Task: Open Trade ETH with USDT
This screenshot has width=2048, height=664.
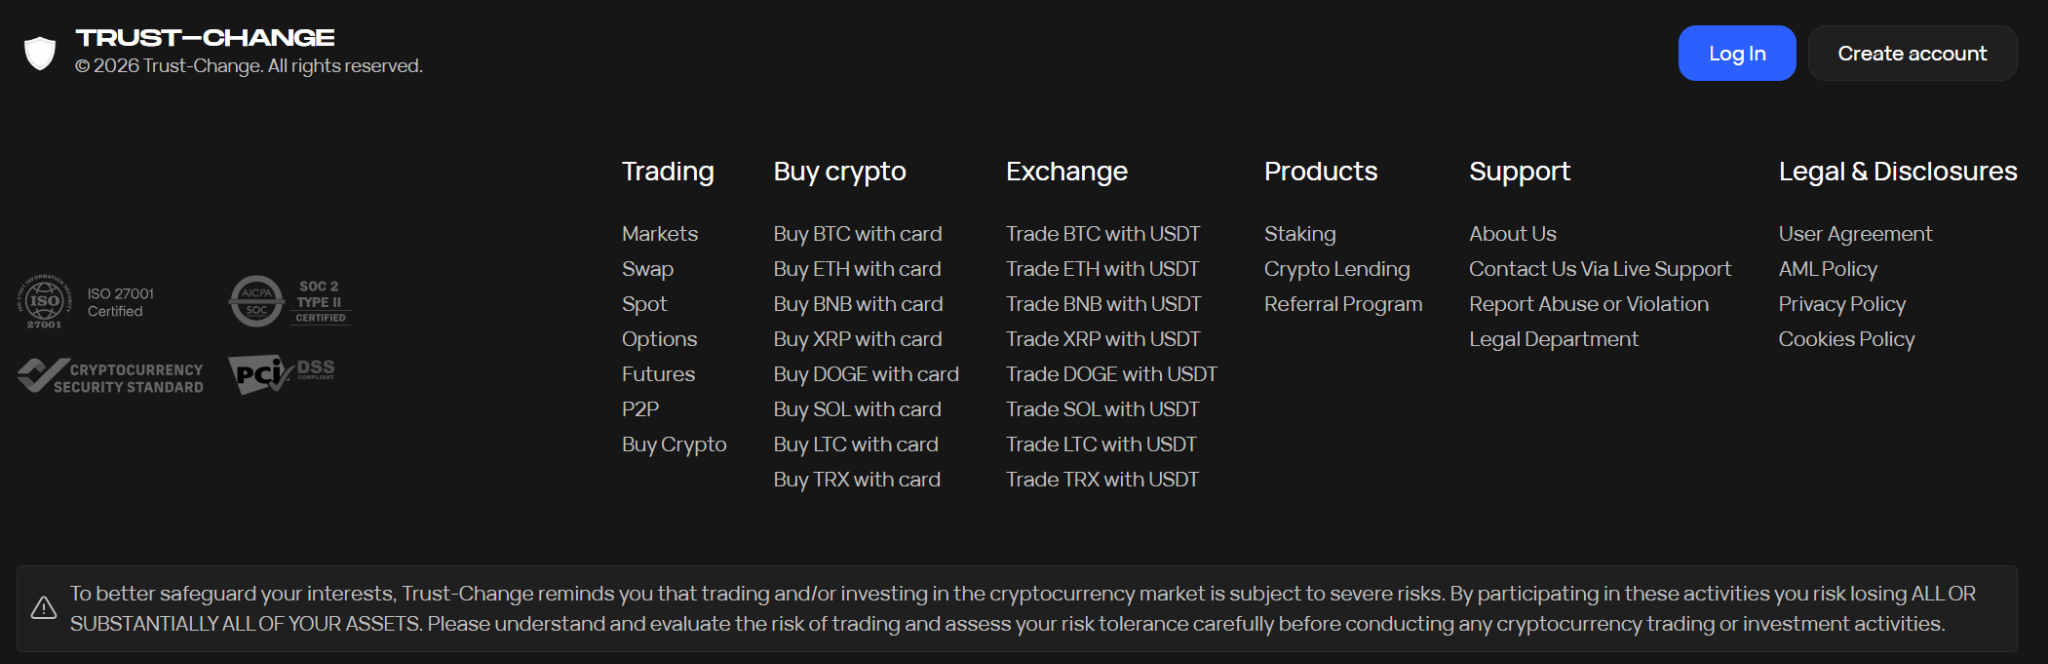Action: [x=1102, y=269]
